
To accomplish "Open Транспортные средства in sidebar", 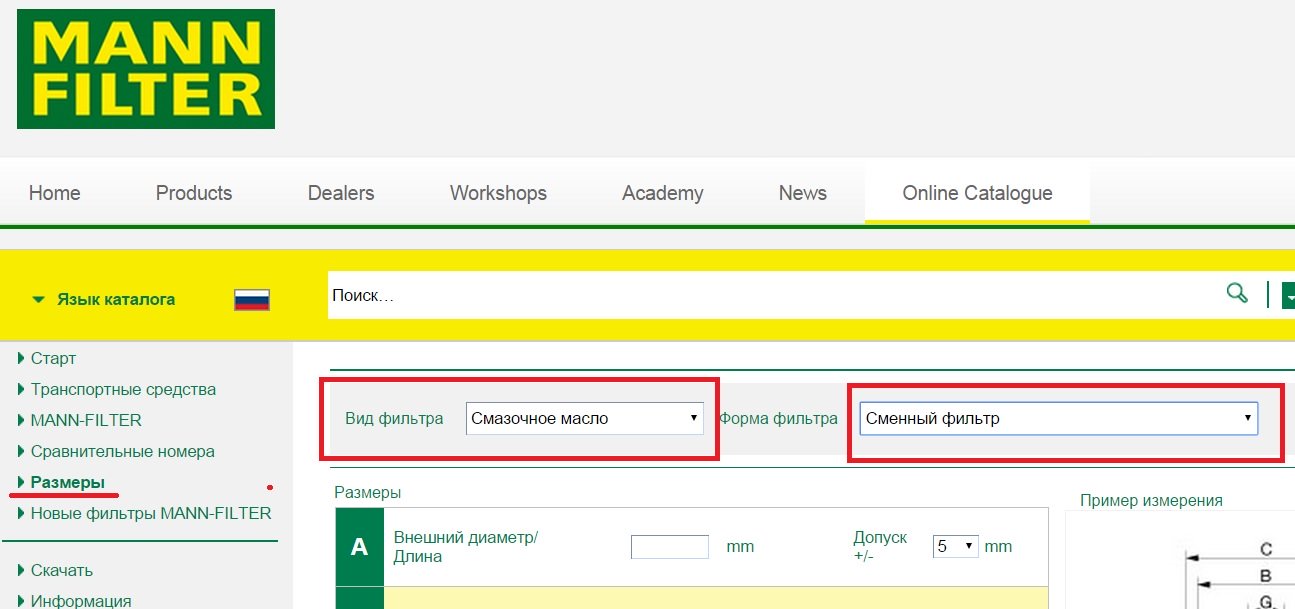I will coord(123,389).
